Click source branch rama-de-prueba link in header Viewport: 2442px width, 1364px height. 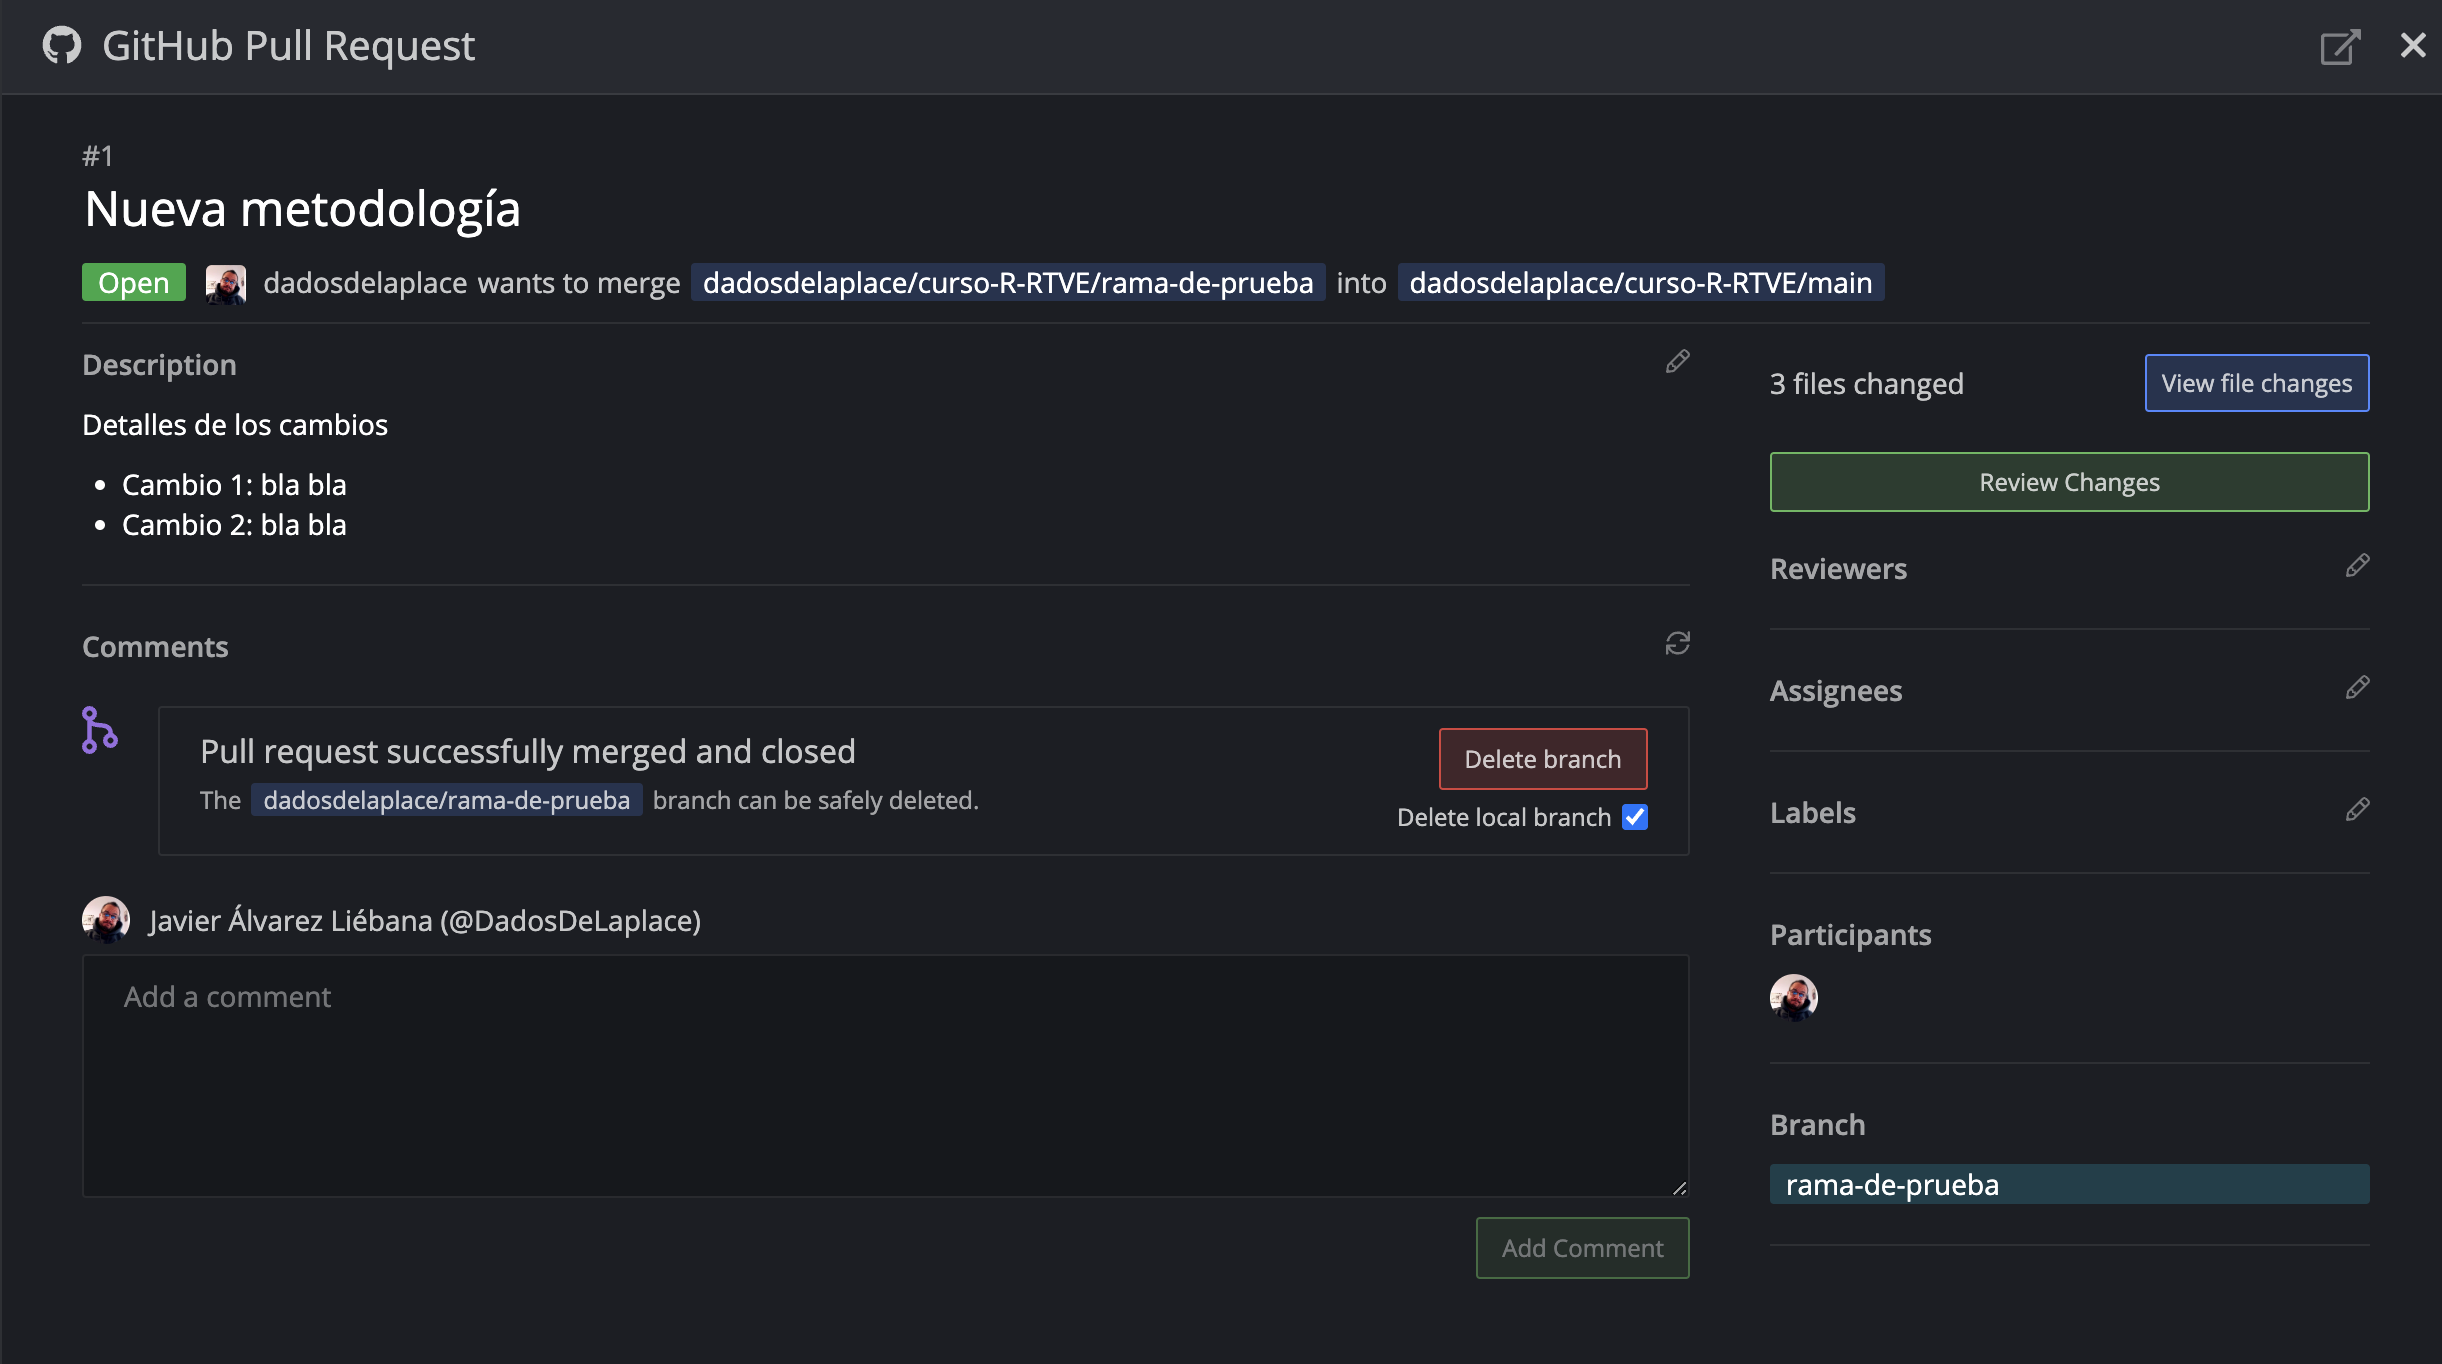pos(1007,283)
